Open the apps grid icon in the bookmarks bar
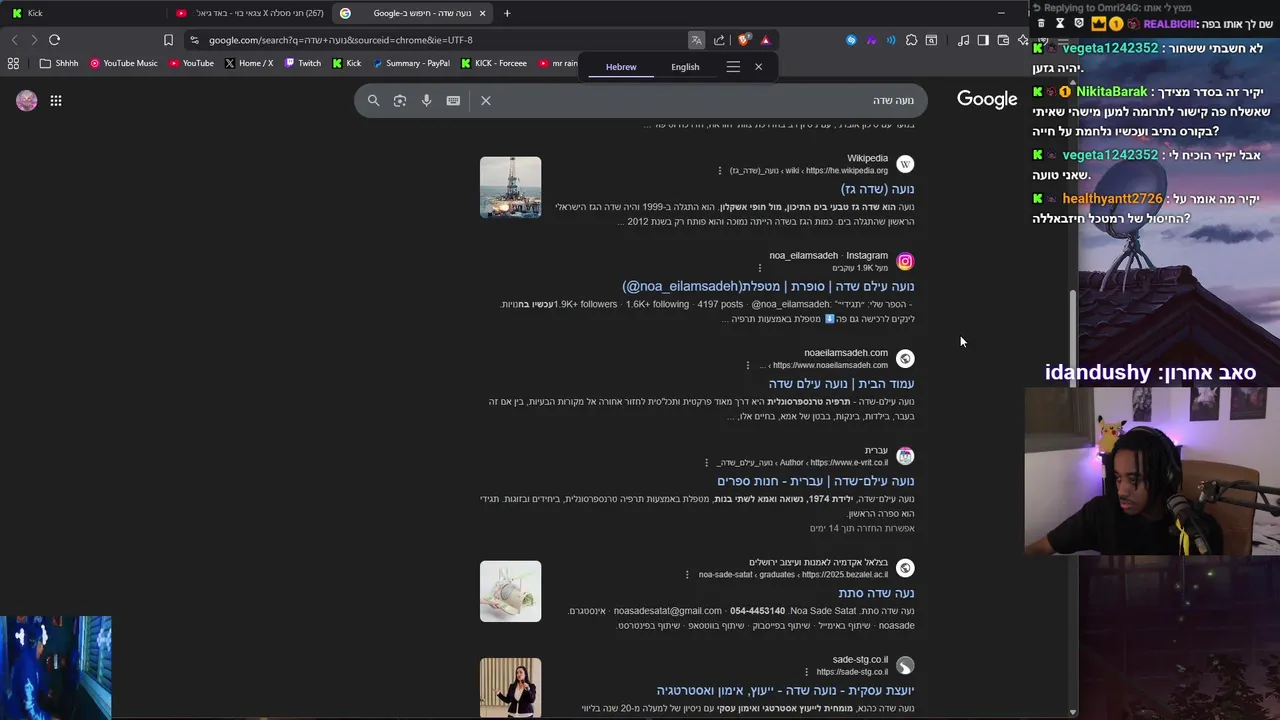1280x720 pixels. point(13,63)
